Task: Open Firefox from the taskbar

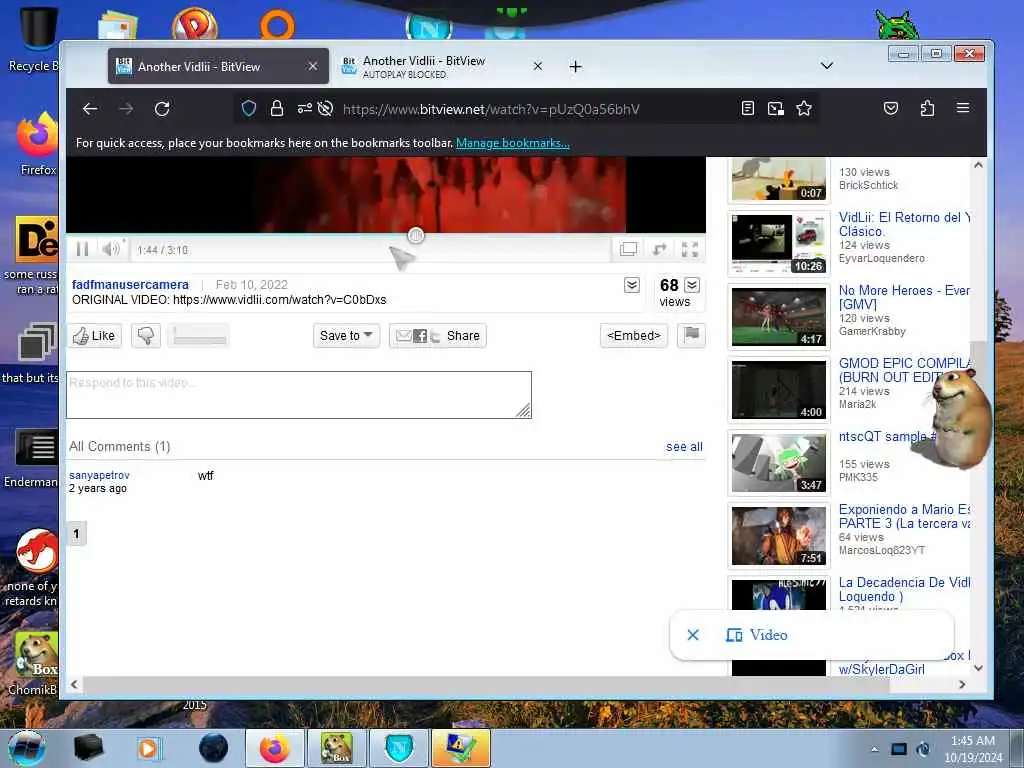Action: (x=275, y=748)
